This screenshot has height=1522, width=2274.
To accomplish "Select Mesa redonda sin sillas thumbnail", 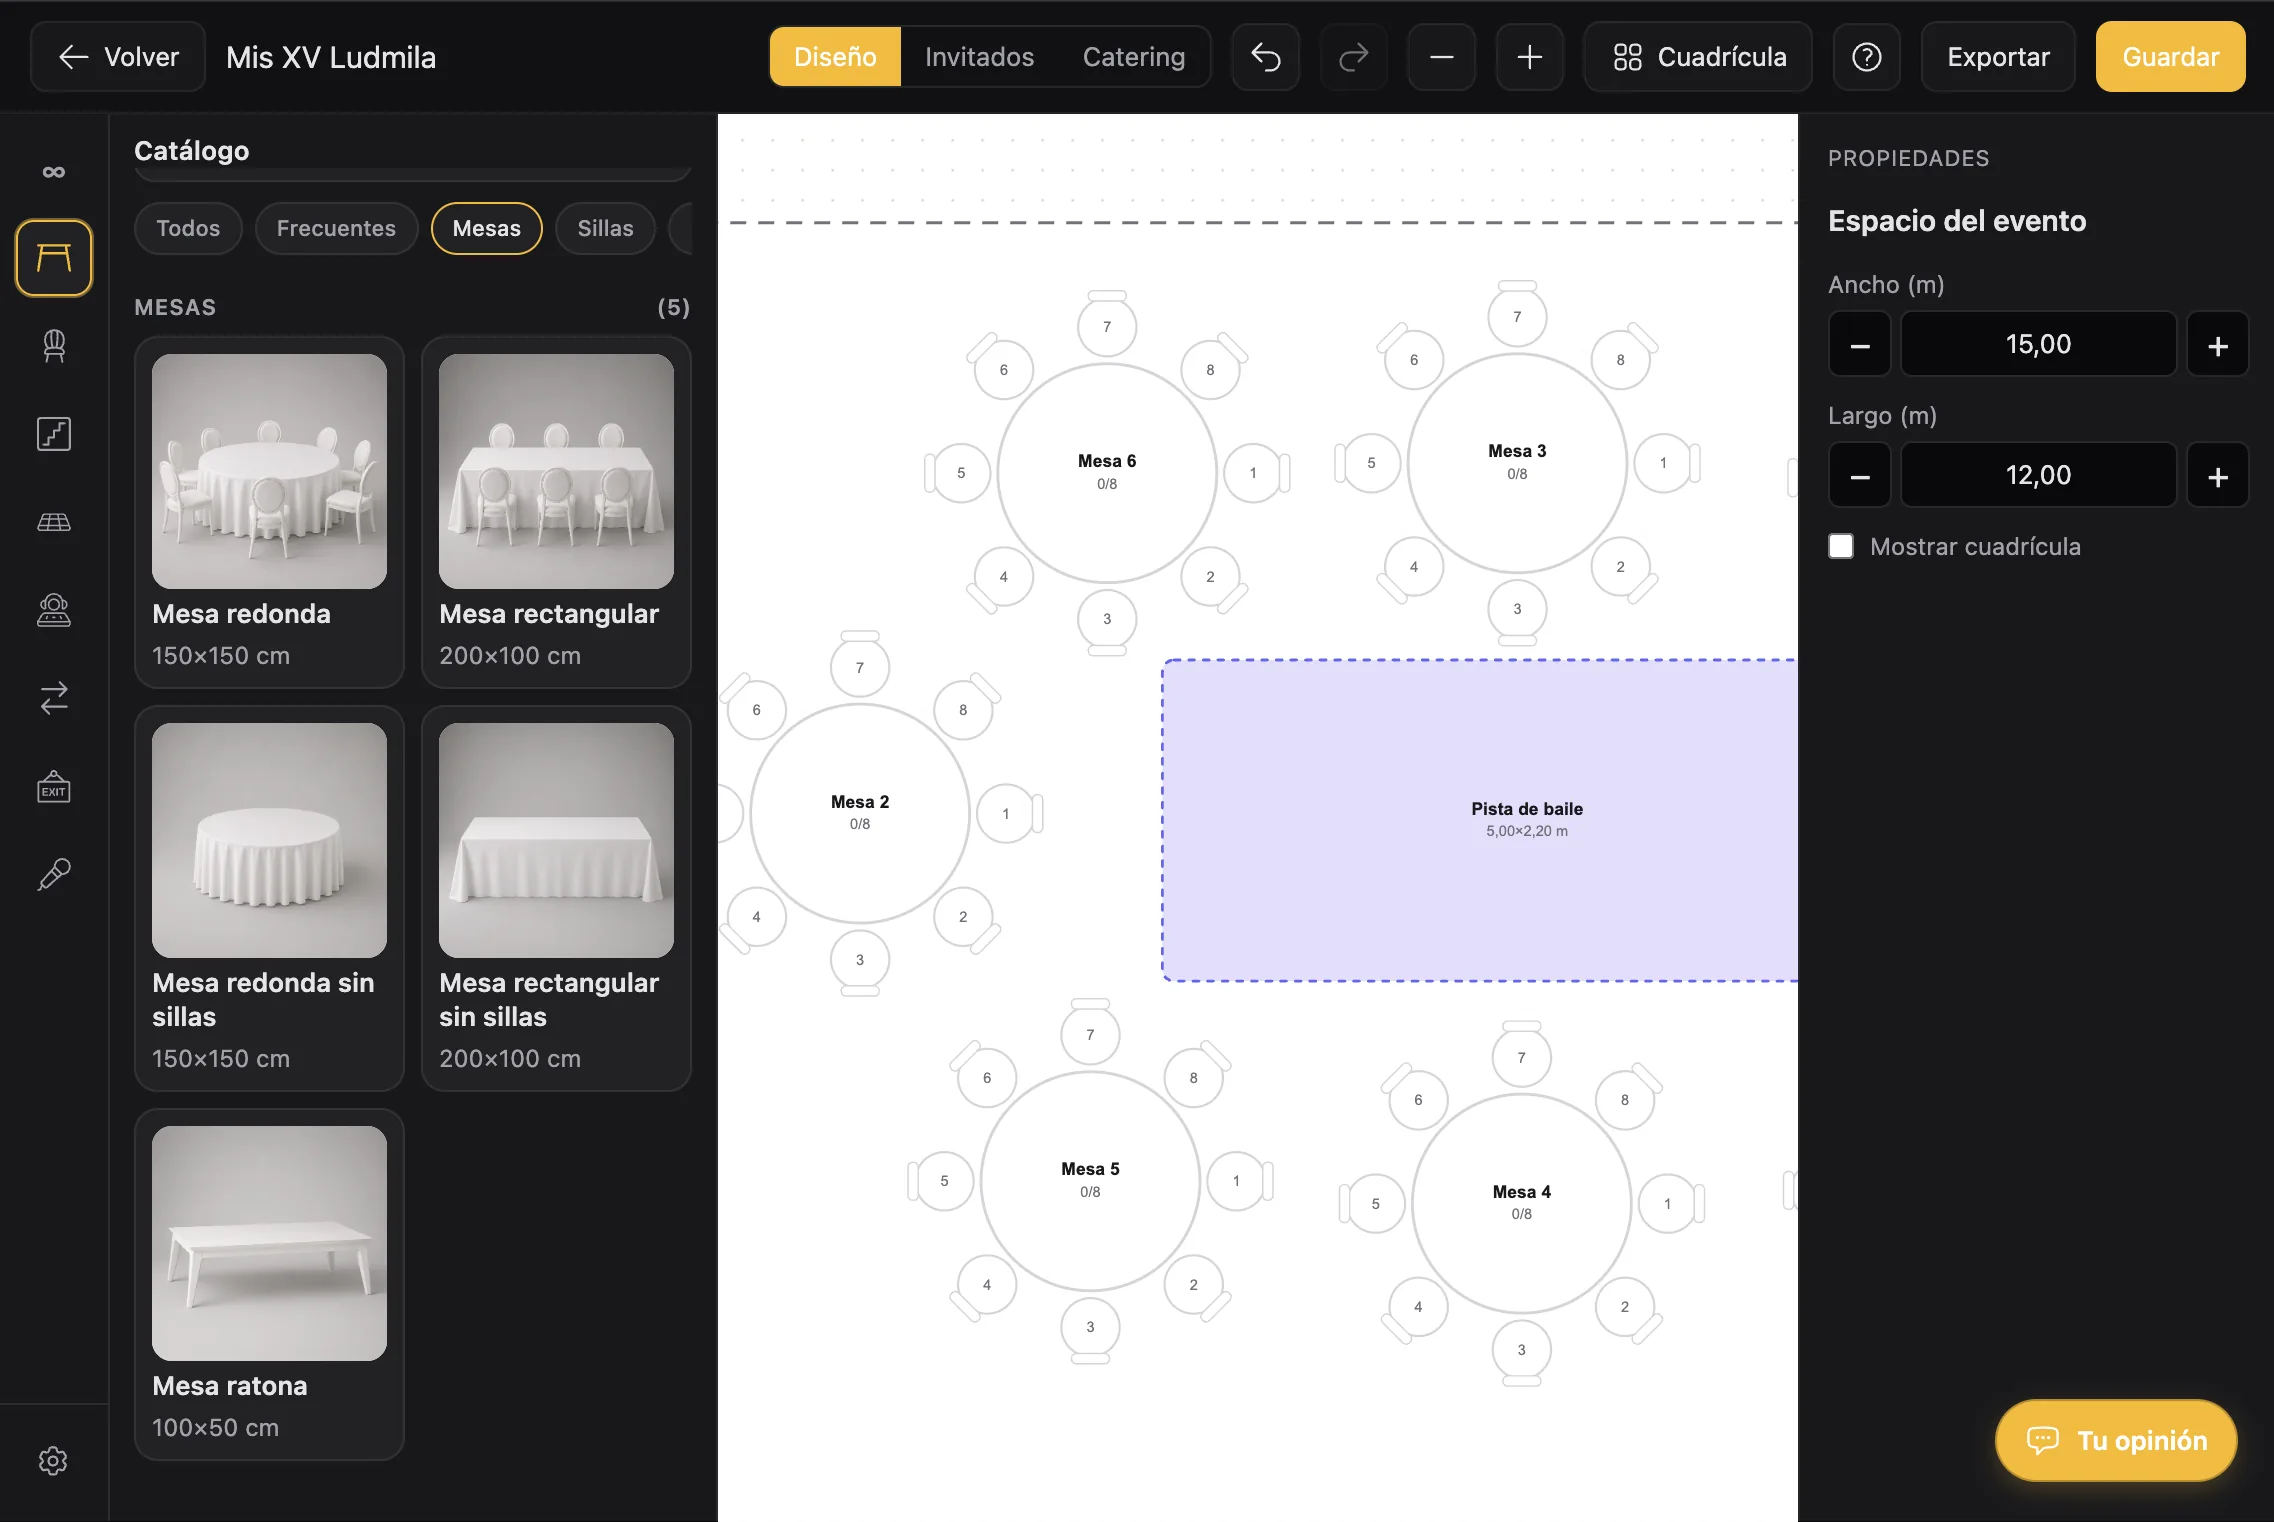I will 269,840.
